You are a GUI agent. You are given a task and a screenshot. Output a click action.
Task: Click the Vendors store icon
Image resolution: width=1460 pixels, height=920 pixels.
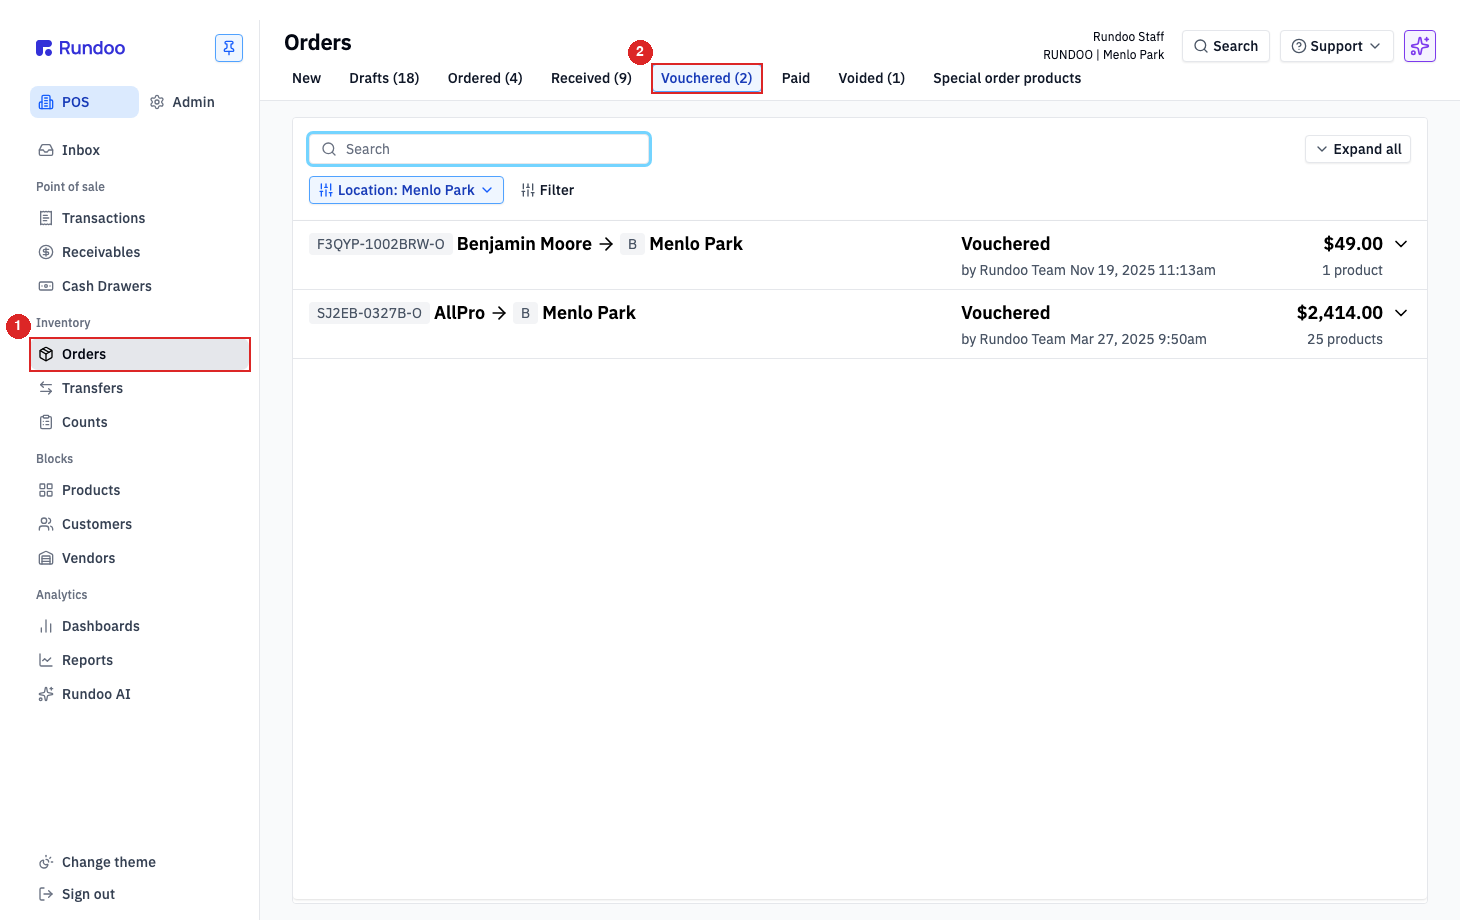pyautogui.click(x=46, y=558)
